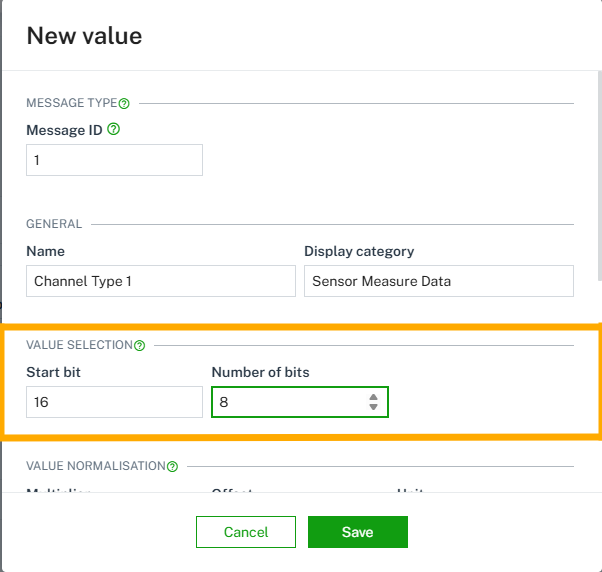Click the GENERAL section heading
Screen dimensions: 602x572
click(x=54, y=224)
